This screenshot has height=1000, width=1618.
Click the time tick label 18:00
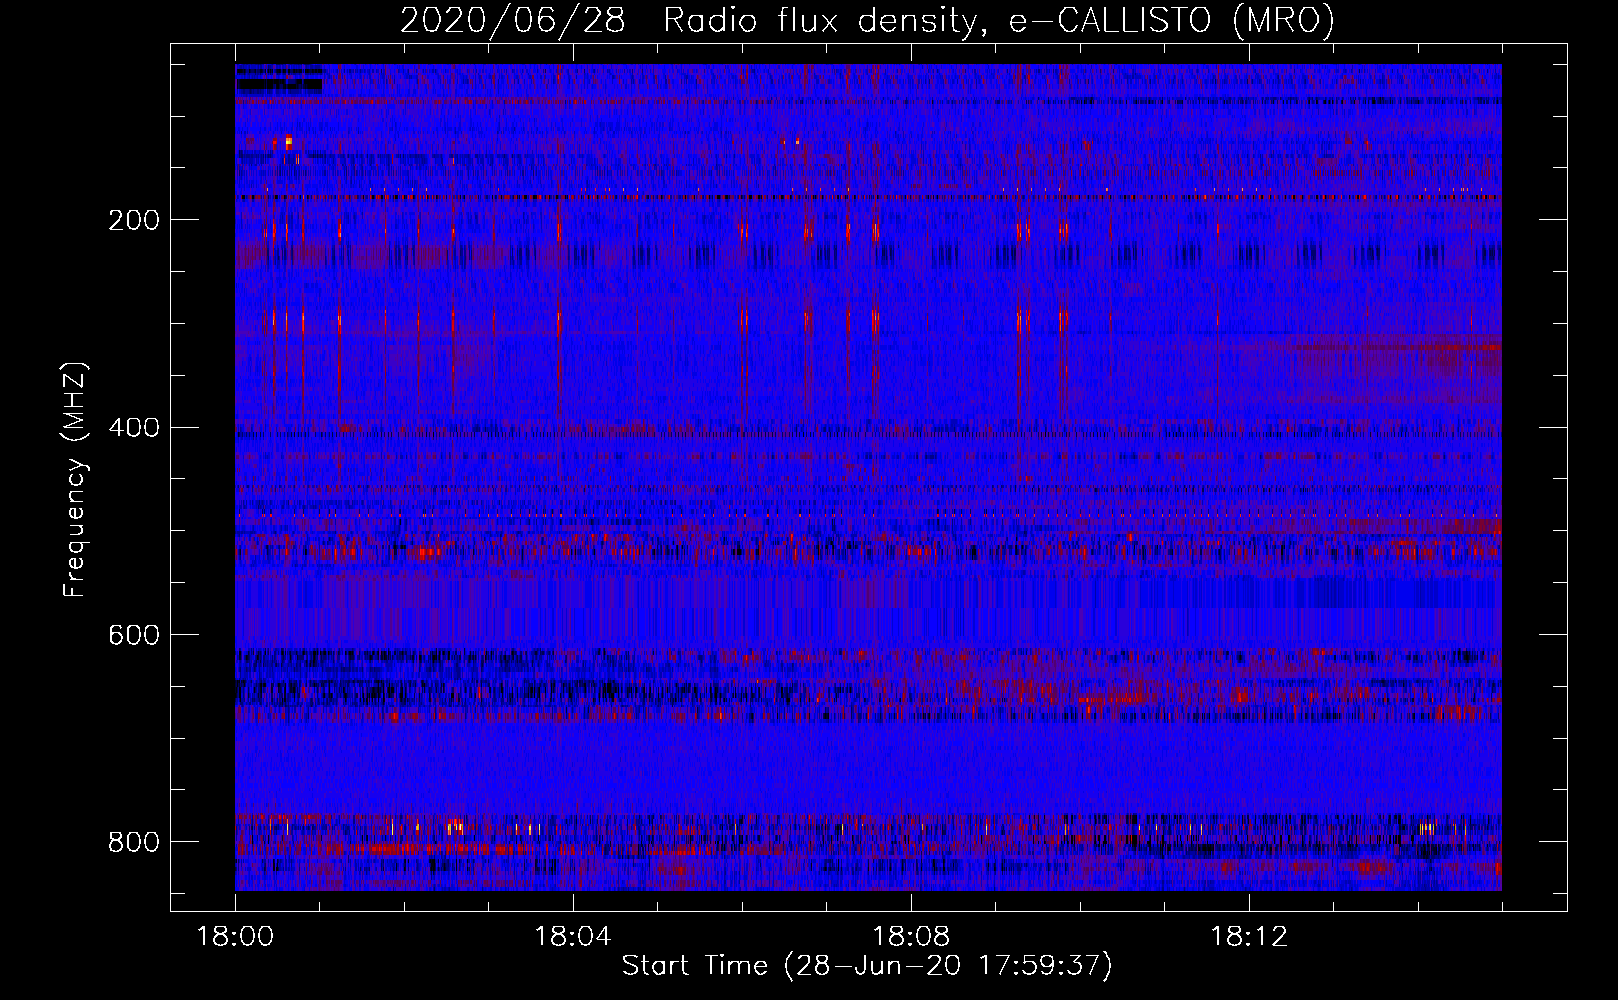click(235, 937)
